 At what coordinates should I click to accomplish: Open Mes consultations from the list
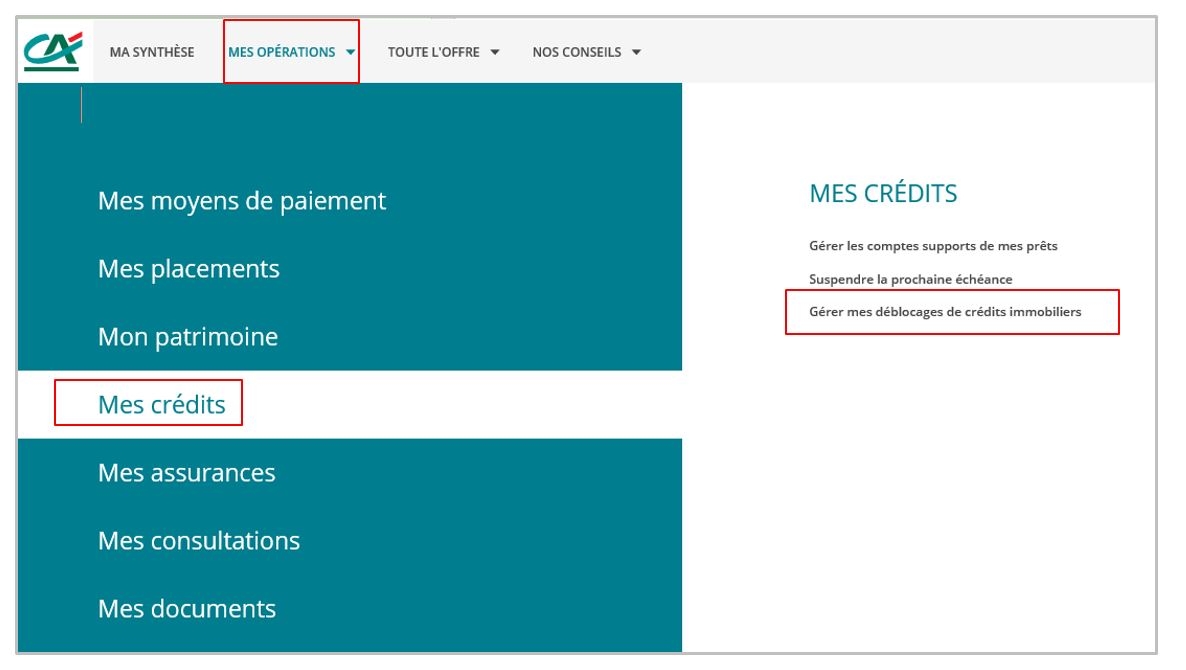point(198,541)
